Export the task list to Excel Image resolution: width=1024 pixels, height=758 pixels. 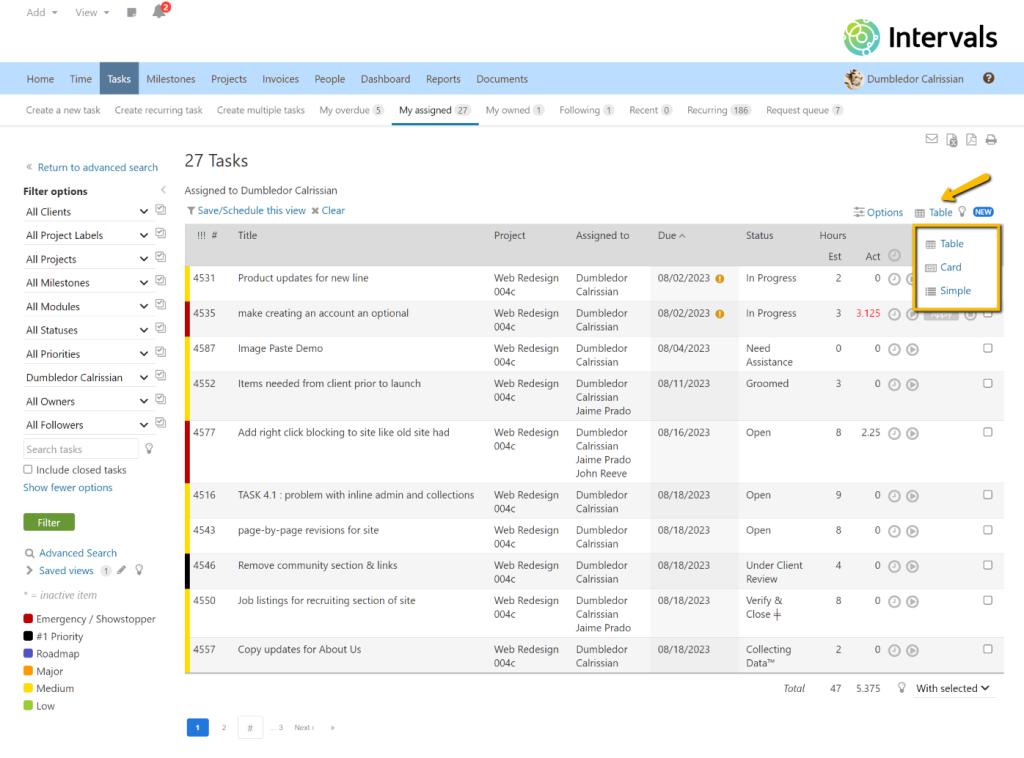pyautogui.click(x=951, y=140)
